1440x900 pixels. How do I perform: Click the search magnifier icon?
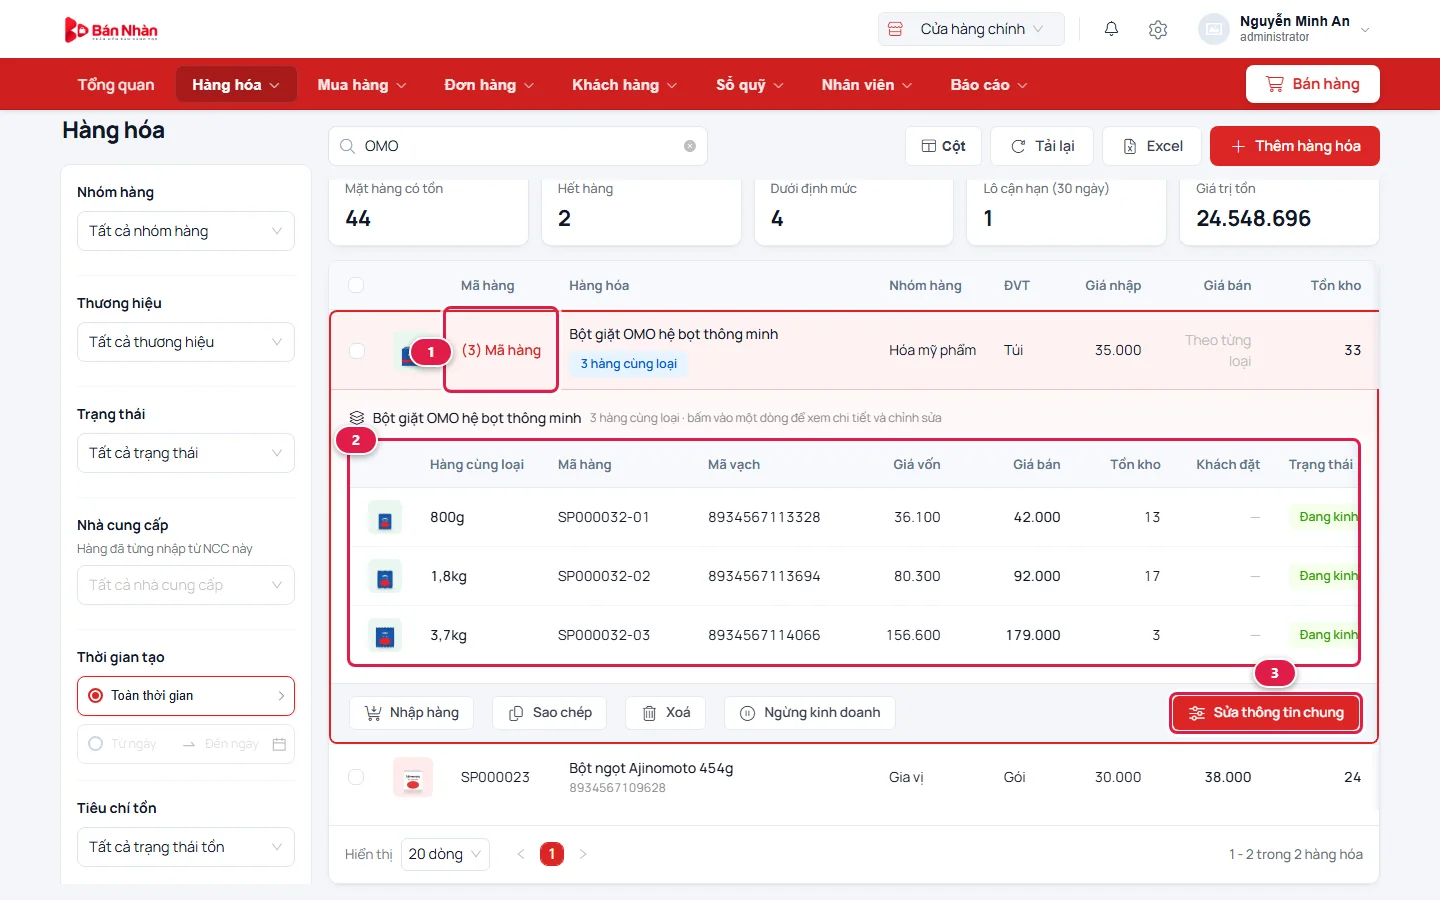tap(347, 146)
